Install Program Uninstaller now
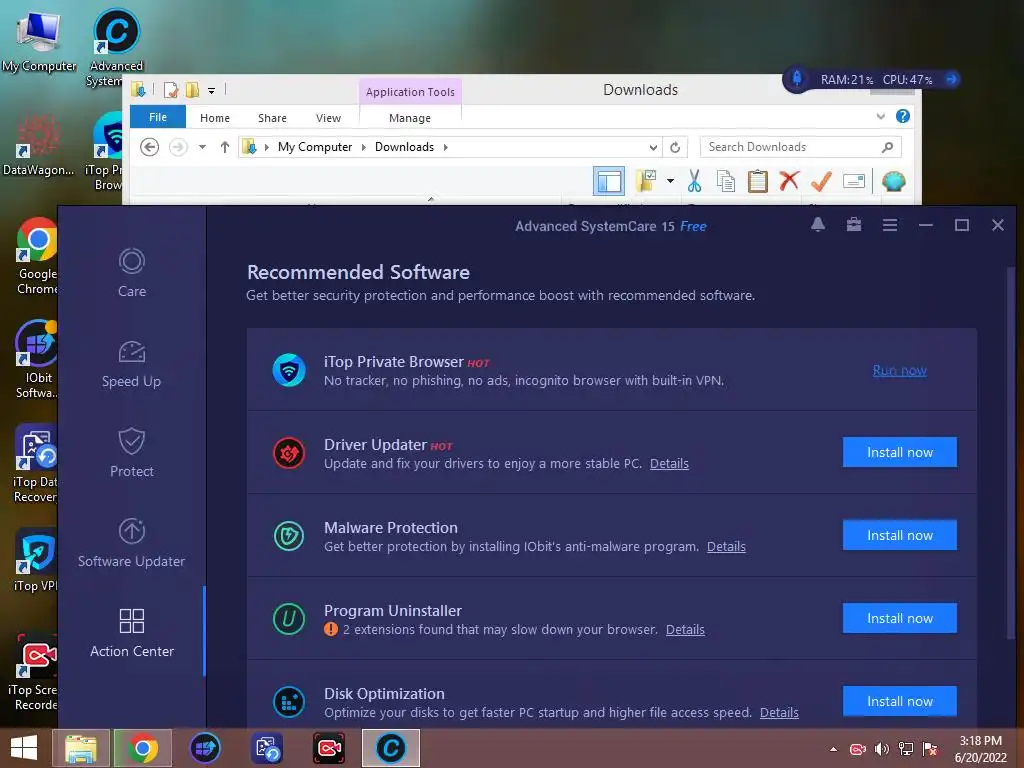 (x=899, y=618)
